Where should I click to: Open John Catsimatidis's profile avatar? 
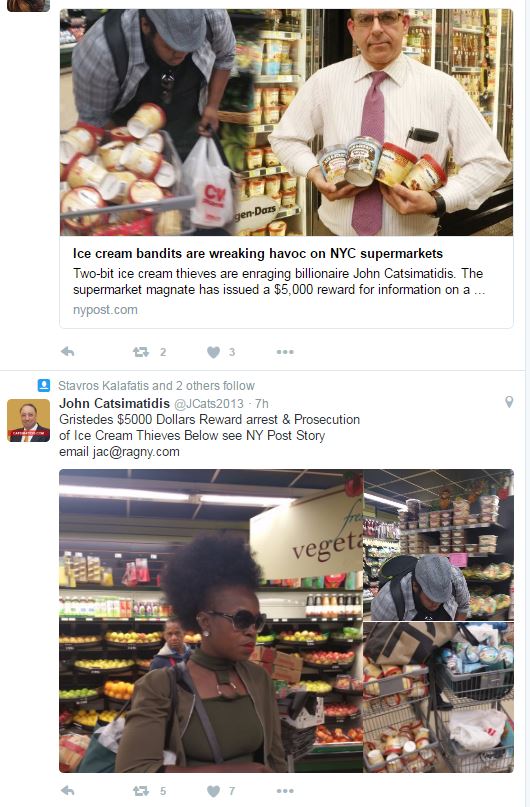click(x=28, y=420)
